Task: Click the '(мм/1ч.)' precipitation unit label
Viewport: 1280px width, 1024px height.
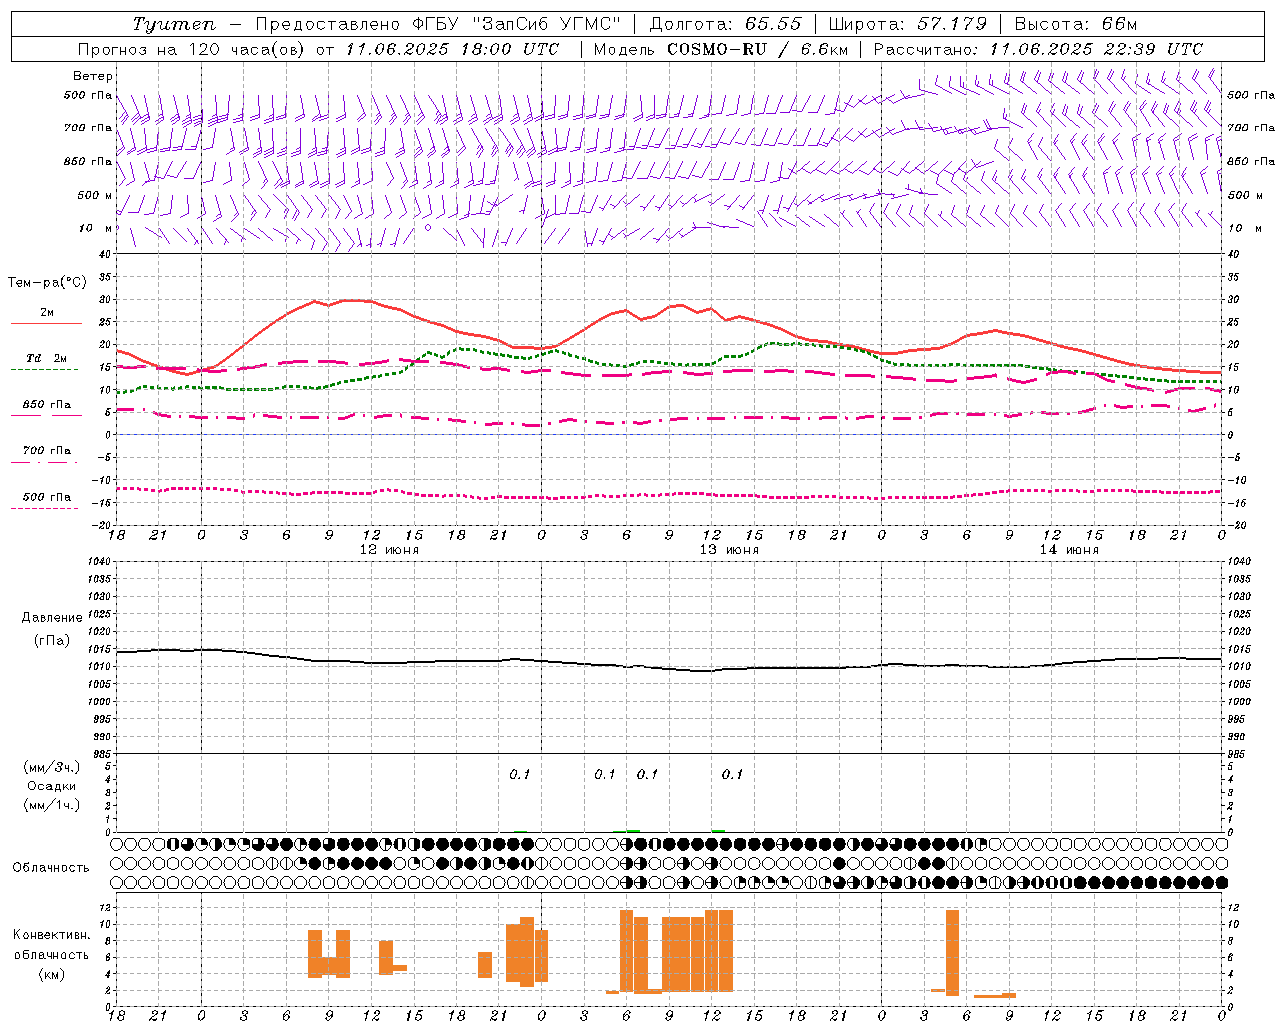Action: point(52,805)
